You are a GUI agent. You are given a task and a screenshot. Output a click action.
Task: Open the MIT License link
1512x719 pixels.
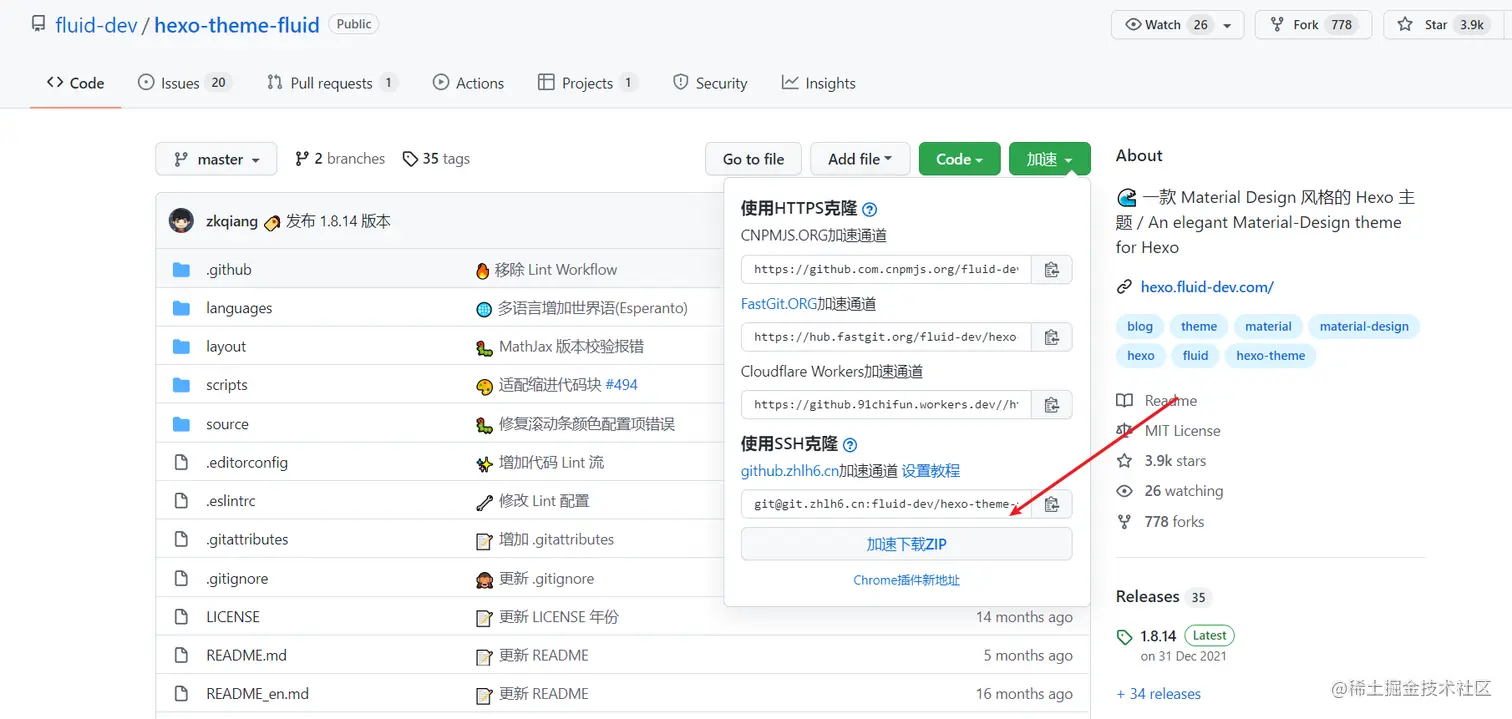point(1183,431)
